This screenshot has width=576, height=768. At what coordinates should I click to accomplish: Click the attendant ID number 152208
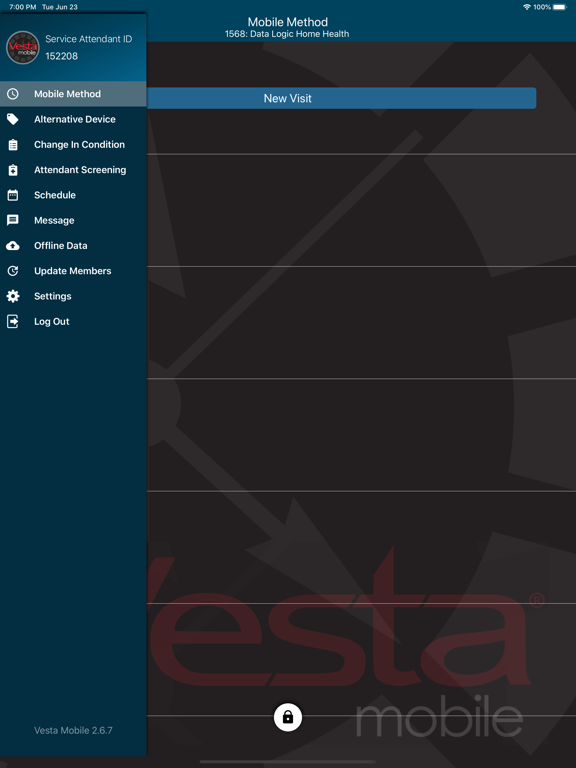coord(62,56)
